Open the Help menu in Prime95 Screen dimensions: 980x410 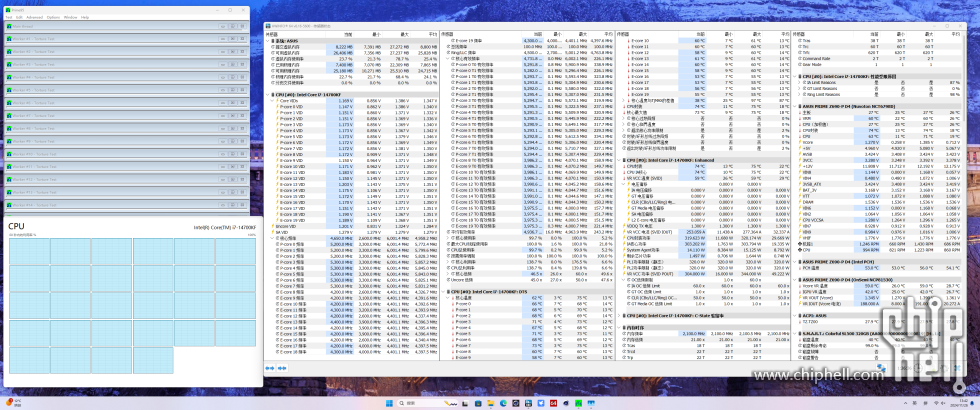click(85, 17)
